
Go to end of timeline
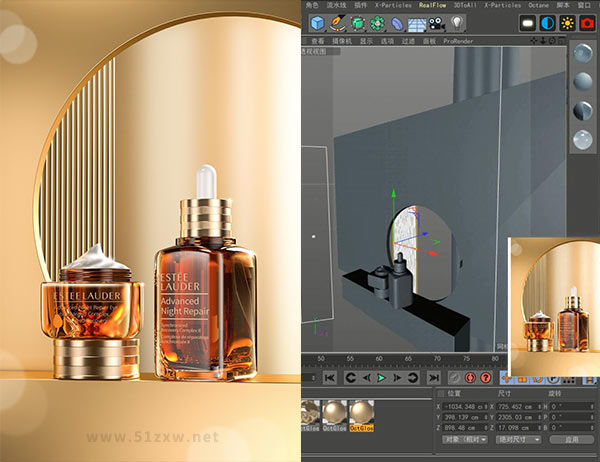[x=434, y=378]
